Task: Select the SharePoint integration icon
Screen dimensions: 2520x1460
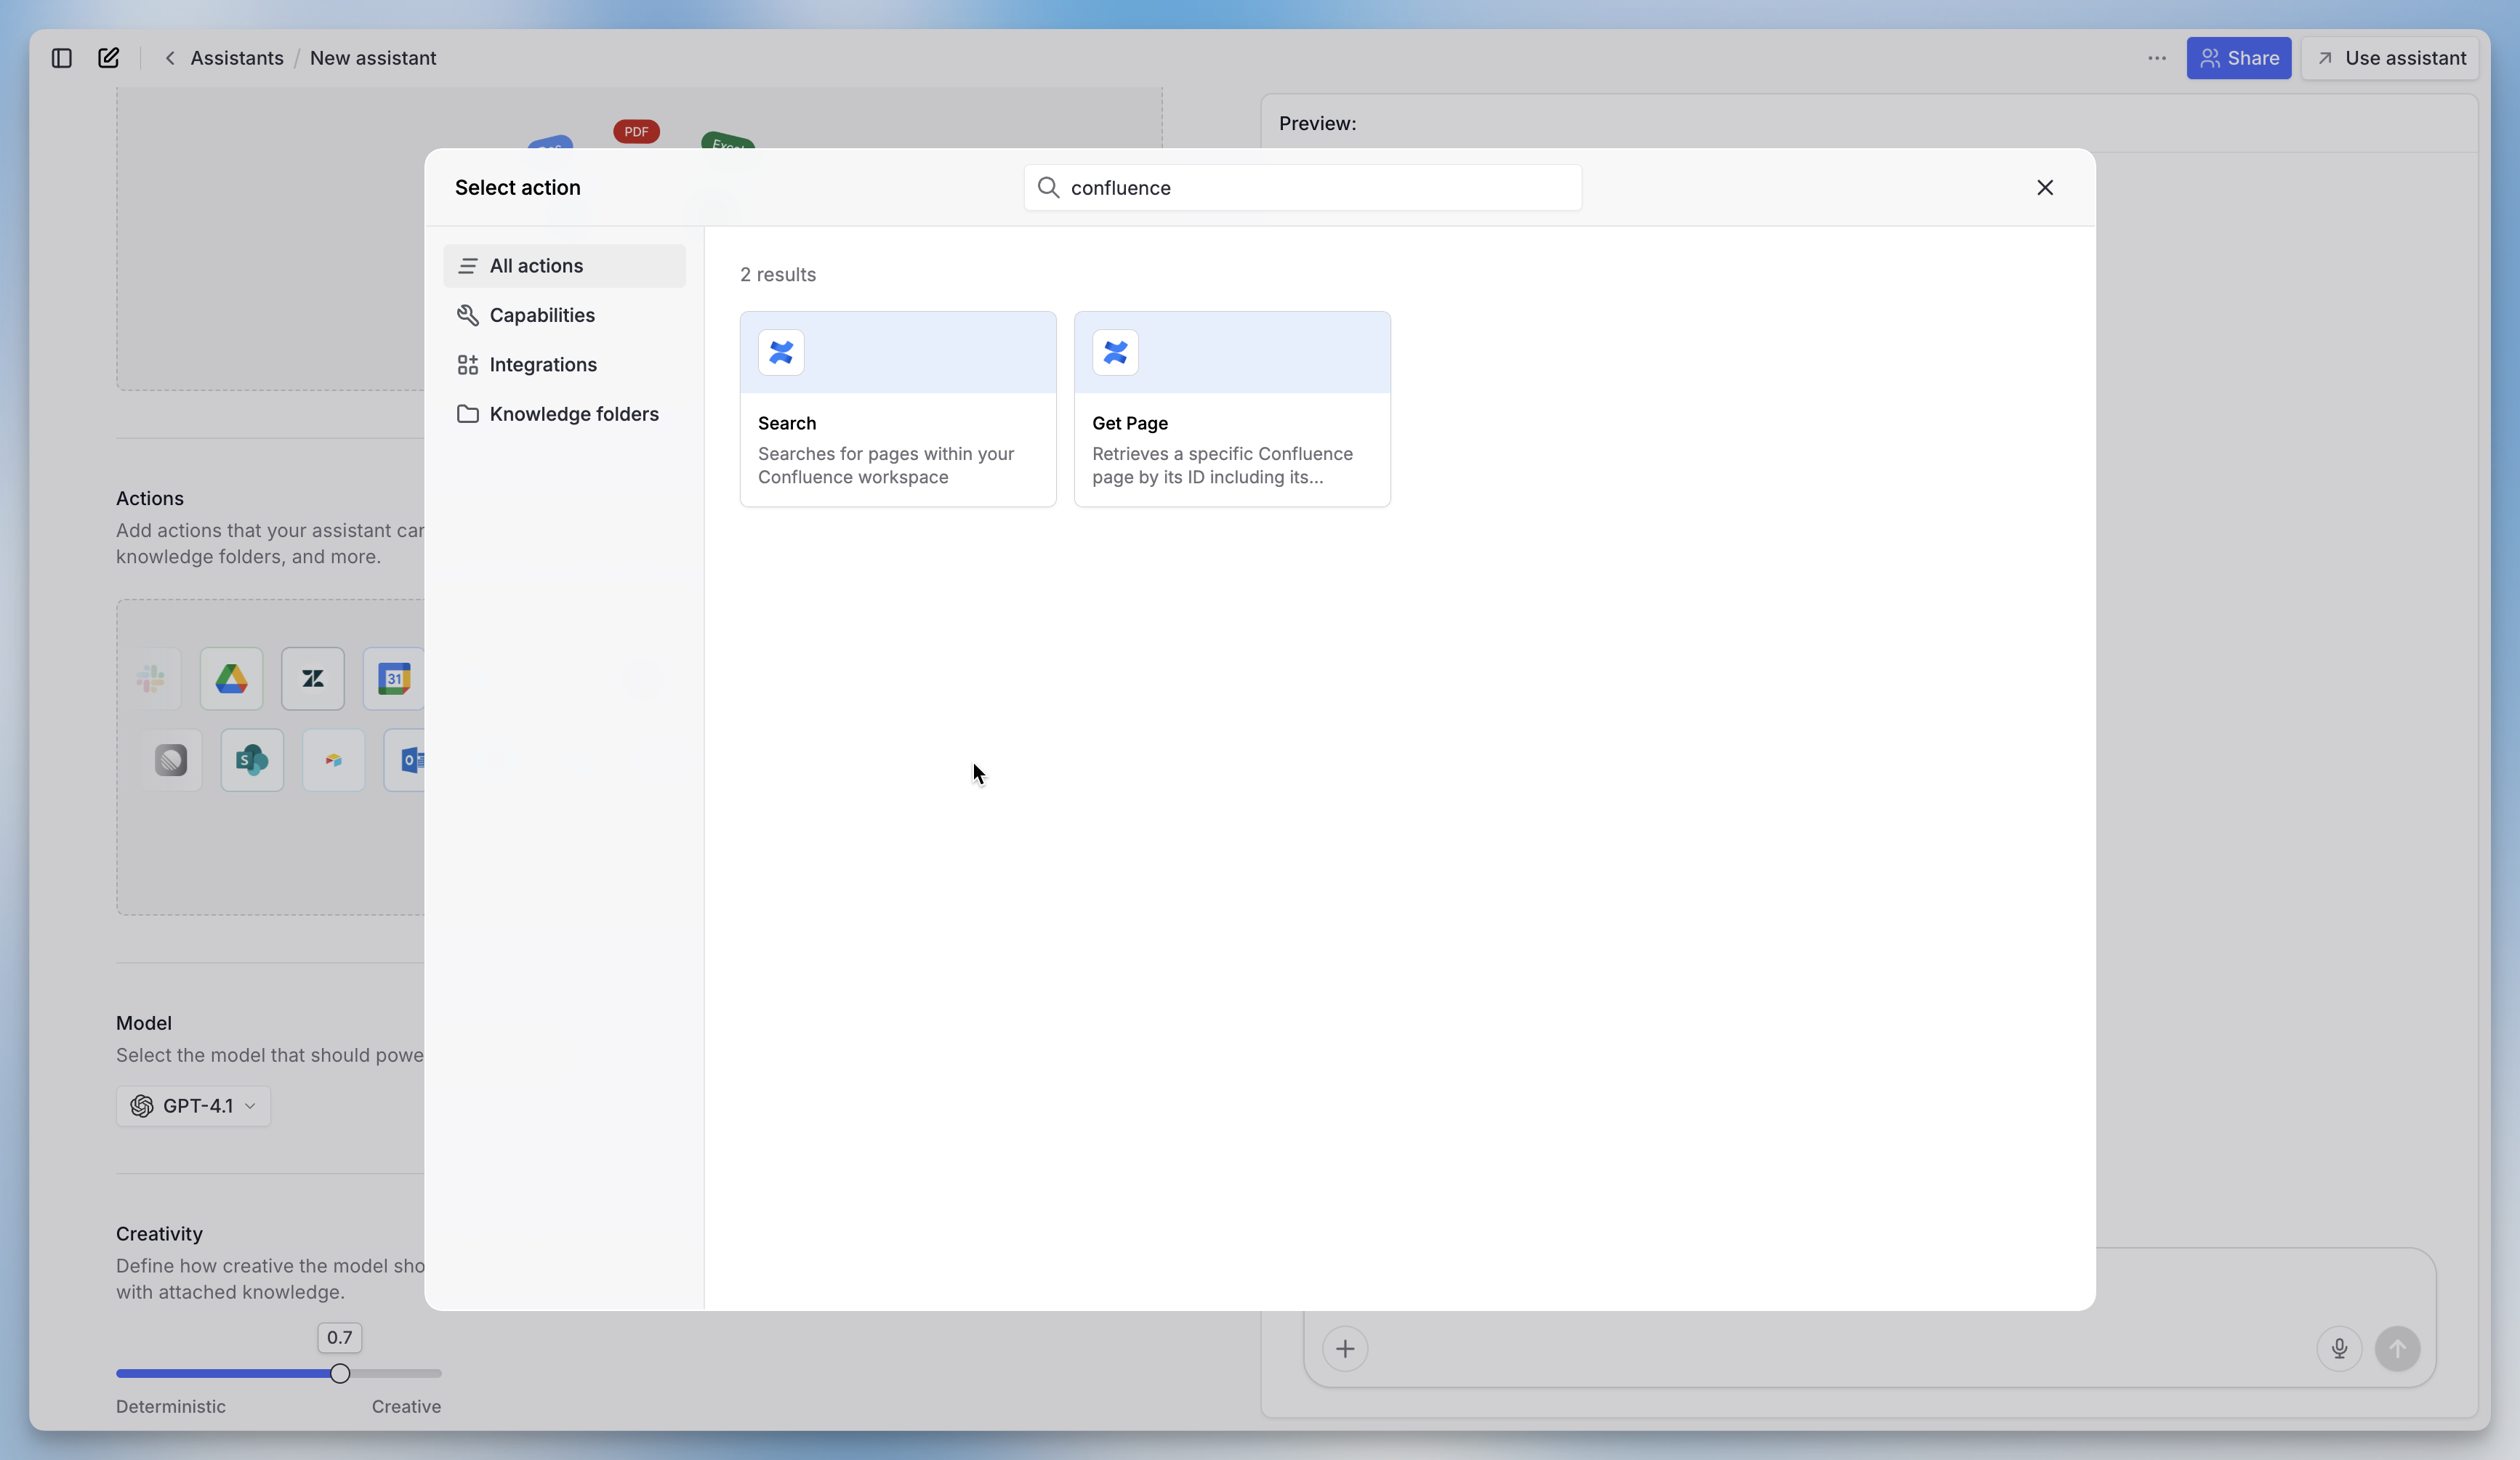Action: pyautogui.click(x=252, y=760)
